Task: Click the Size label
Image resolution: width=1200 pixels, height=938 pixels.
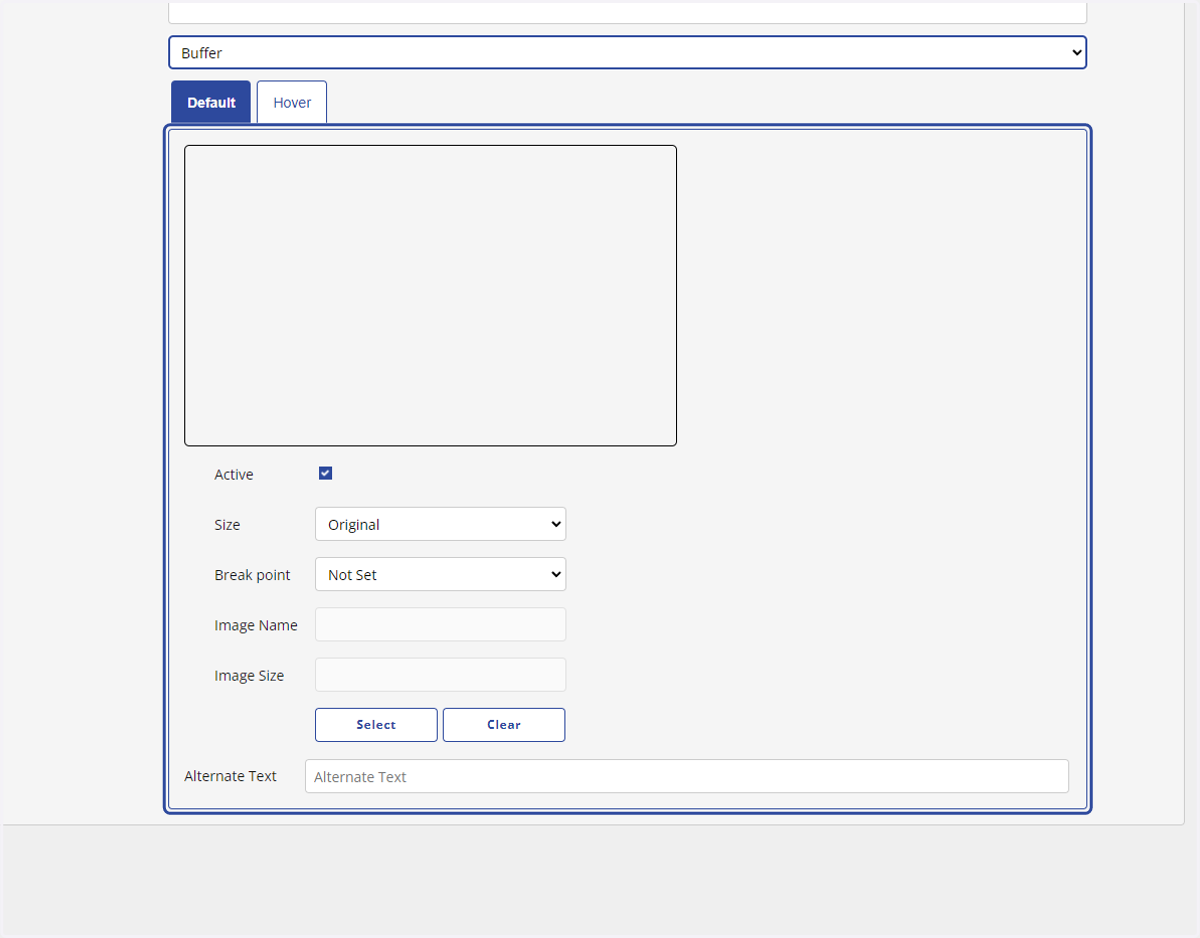Action: [227, 525]
